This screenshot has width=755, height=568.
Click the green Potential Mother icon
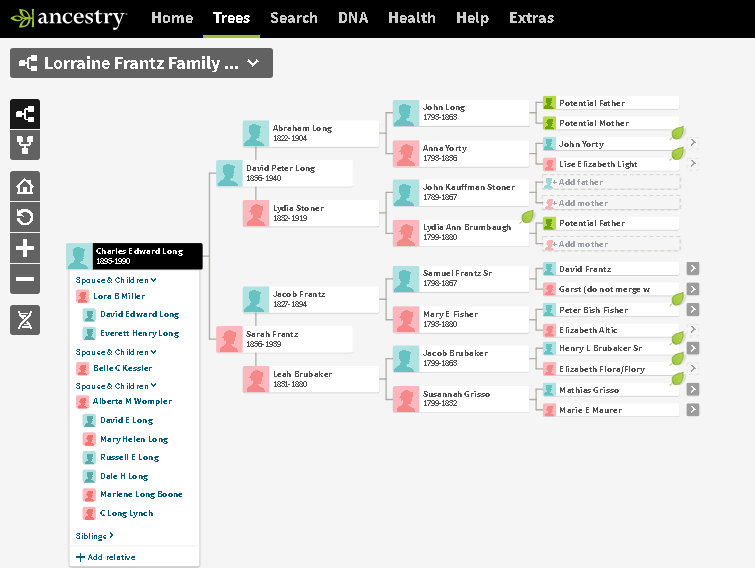tap(549, 123)
